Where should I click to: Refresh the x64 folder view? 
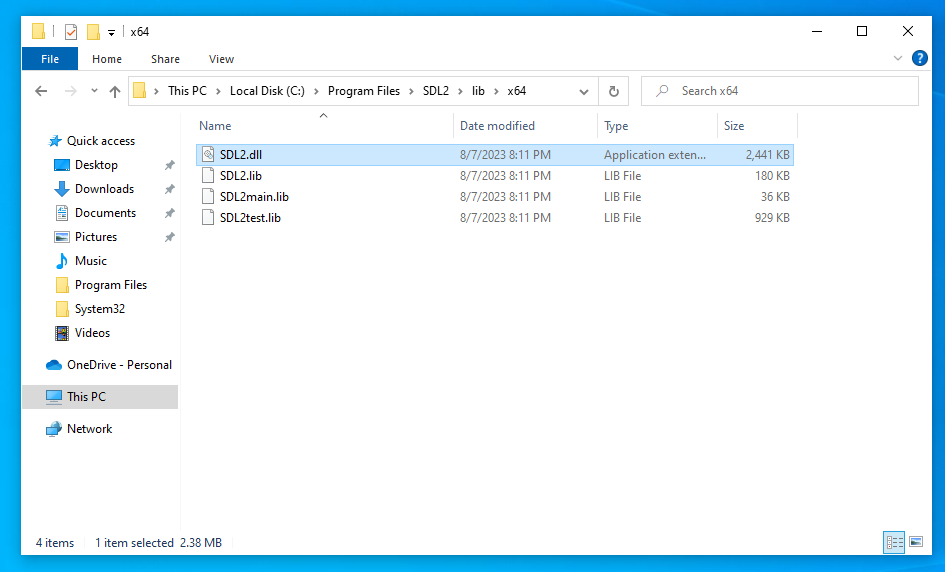point(614,91)
